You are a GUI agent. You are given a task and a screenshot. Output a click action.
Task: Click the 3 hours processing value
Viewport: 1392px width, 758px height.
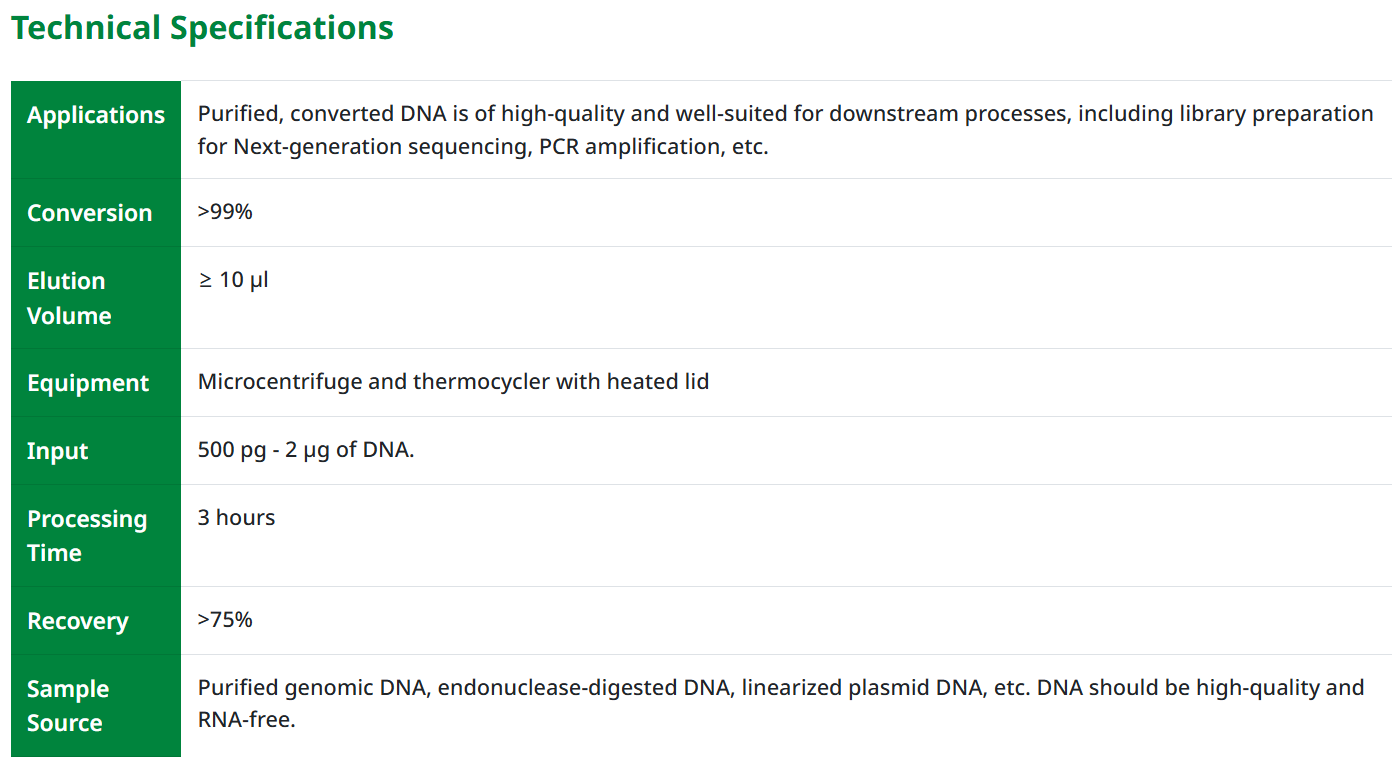pos(236,518)
